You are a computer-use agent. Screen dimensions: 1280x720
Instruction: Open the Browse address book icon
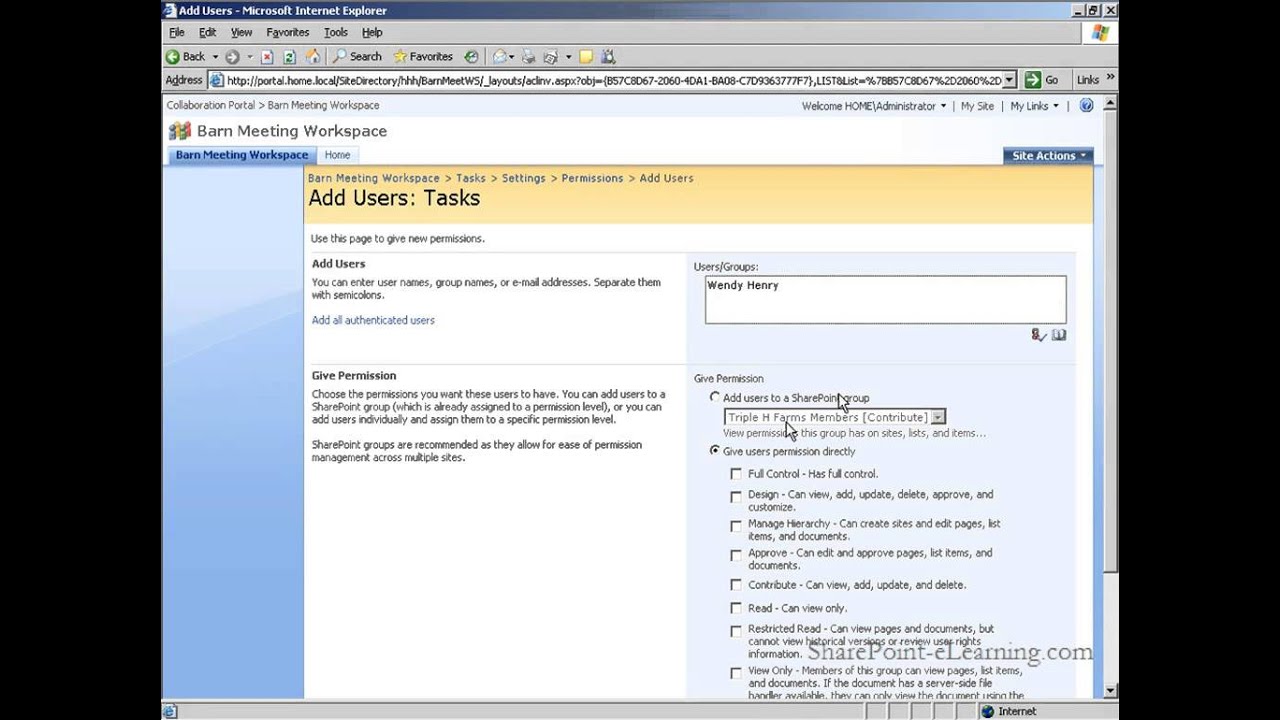click(x=1059, y=335)
